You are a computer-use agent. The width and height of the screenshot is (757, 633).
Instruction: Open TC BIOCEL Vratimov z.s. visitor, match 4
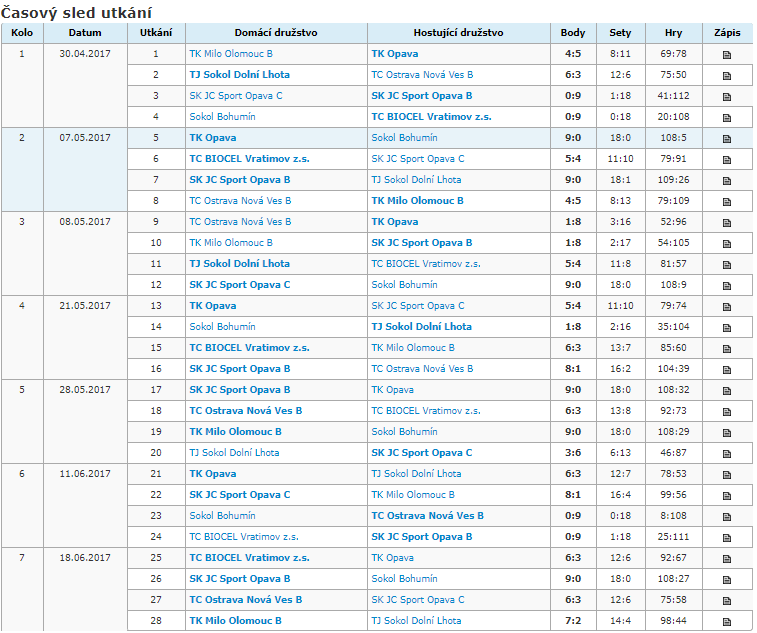(431, 116)
